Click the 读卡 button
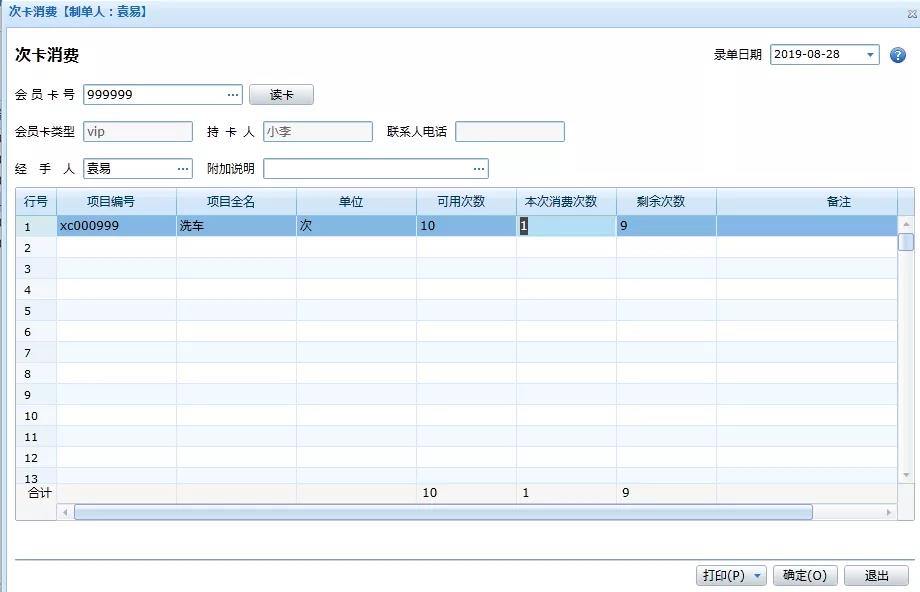 pos(281,94)
